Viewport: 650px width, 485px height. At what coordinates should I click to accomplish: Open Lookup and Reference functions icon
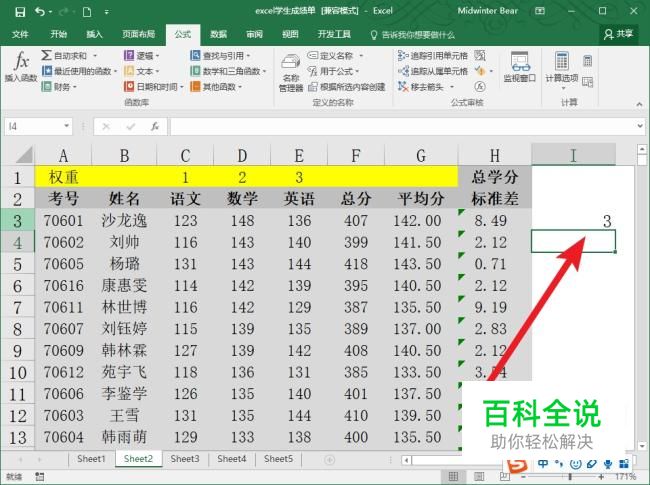[195, 55]
